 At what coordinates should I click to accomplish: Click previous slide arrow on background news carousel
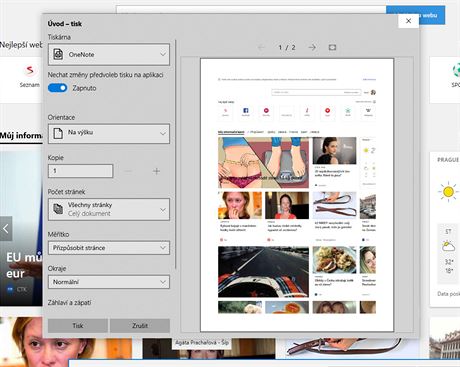tap(6, 228)
